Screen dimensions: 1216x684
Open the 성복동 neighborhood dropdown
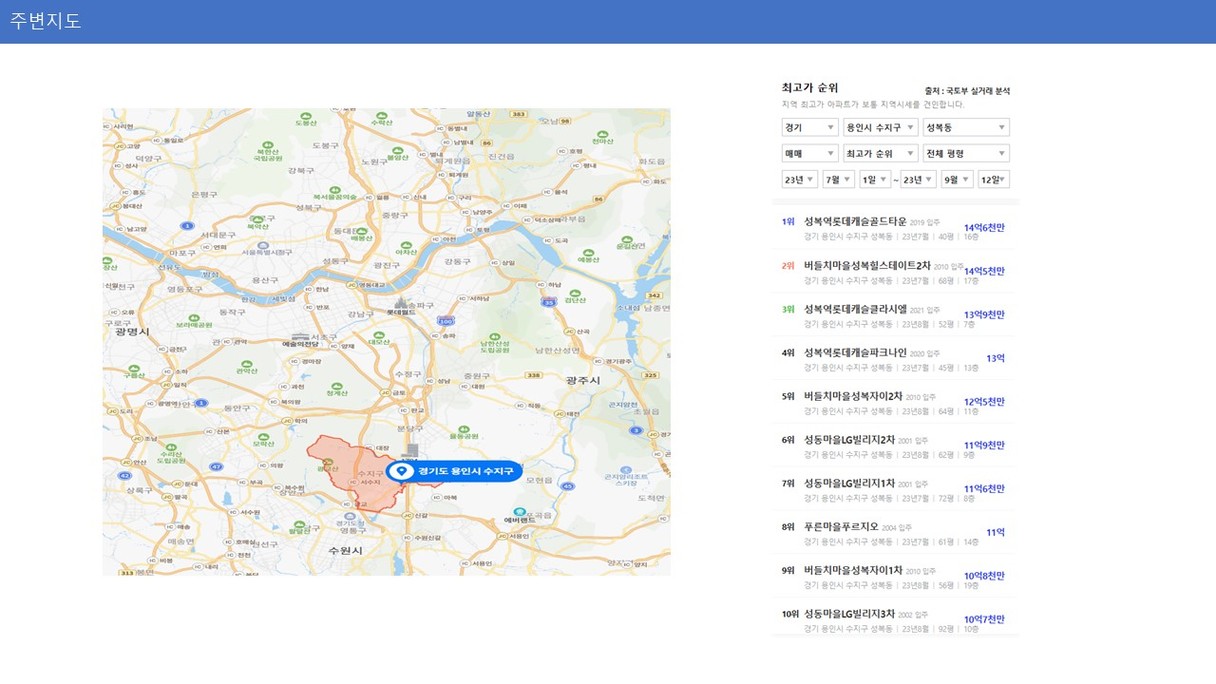point(966,128)
